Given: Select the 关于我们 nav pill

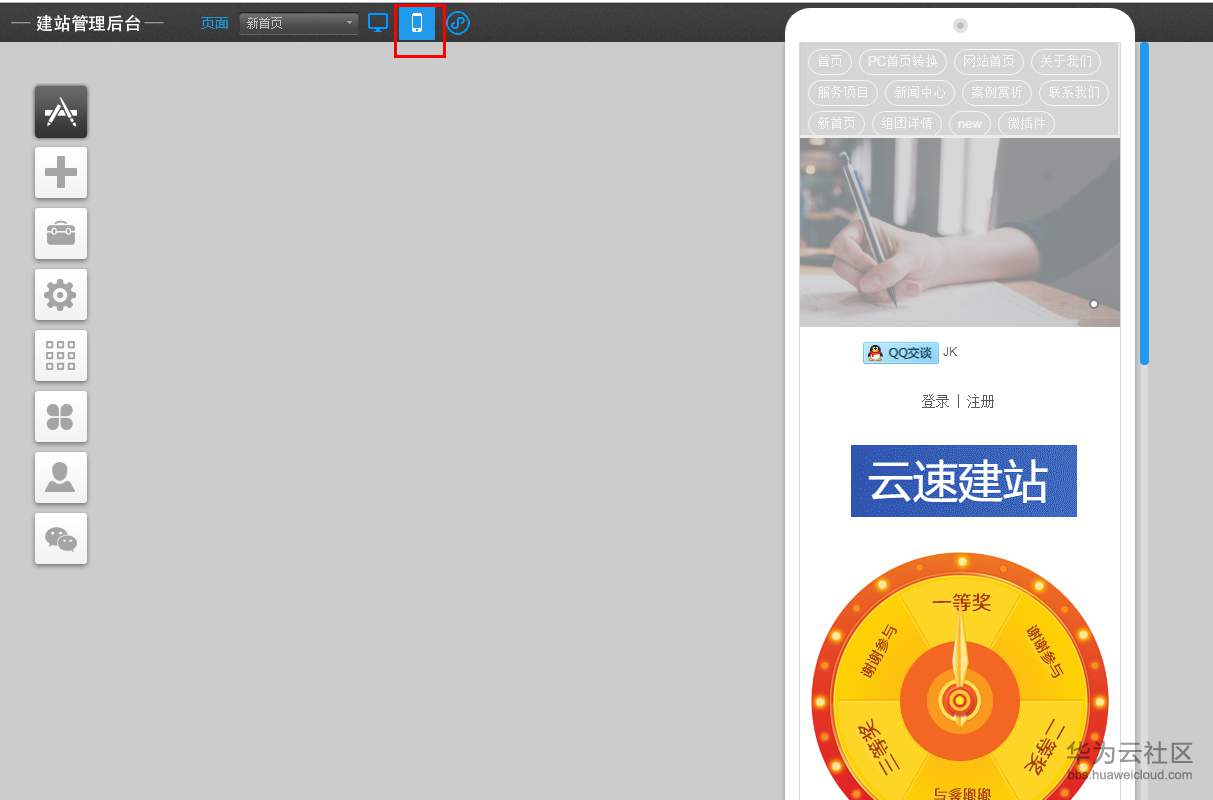Looking at the screenshot, I should point(1066,62).
